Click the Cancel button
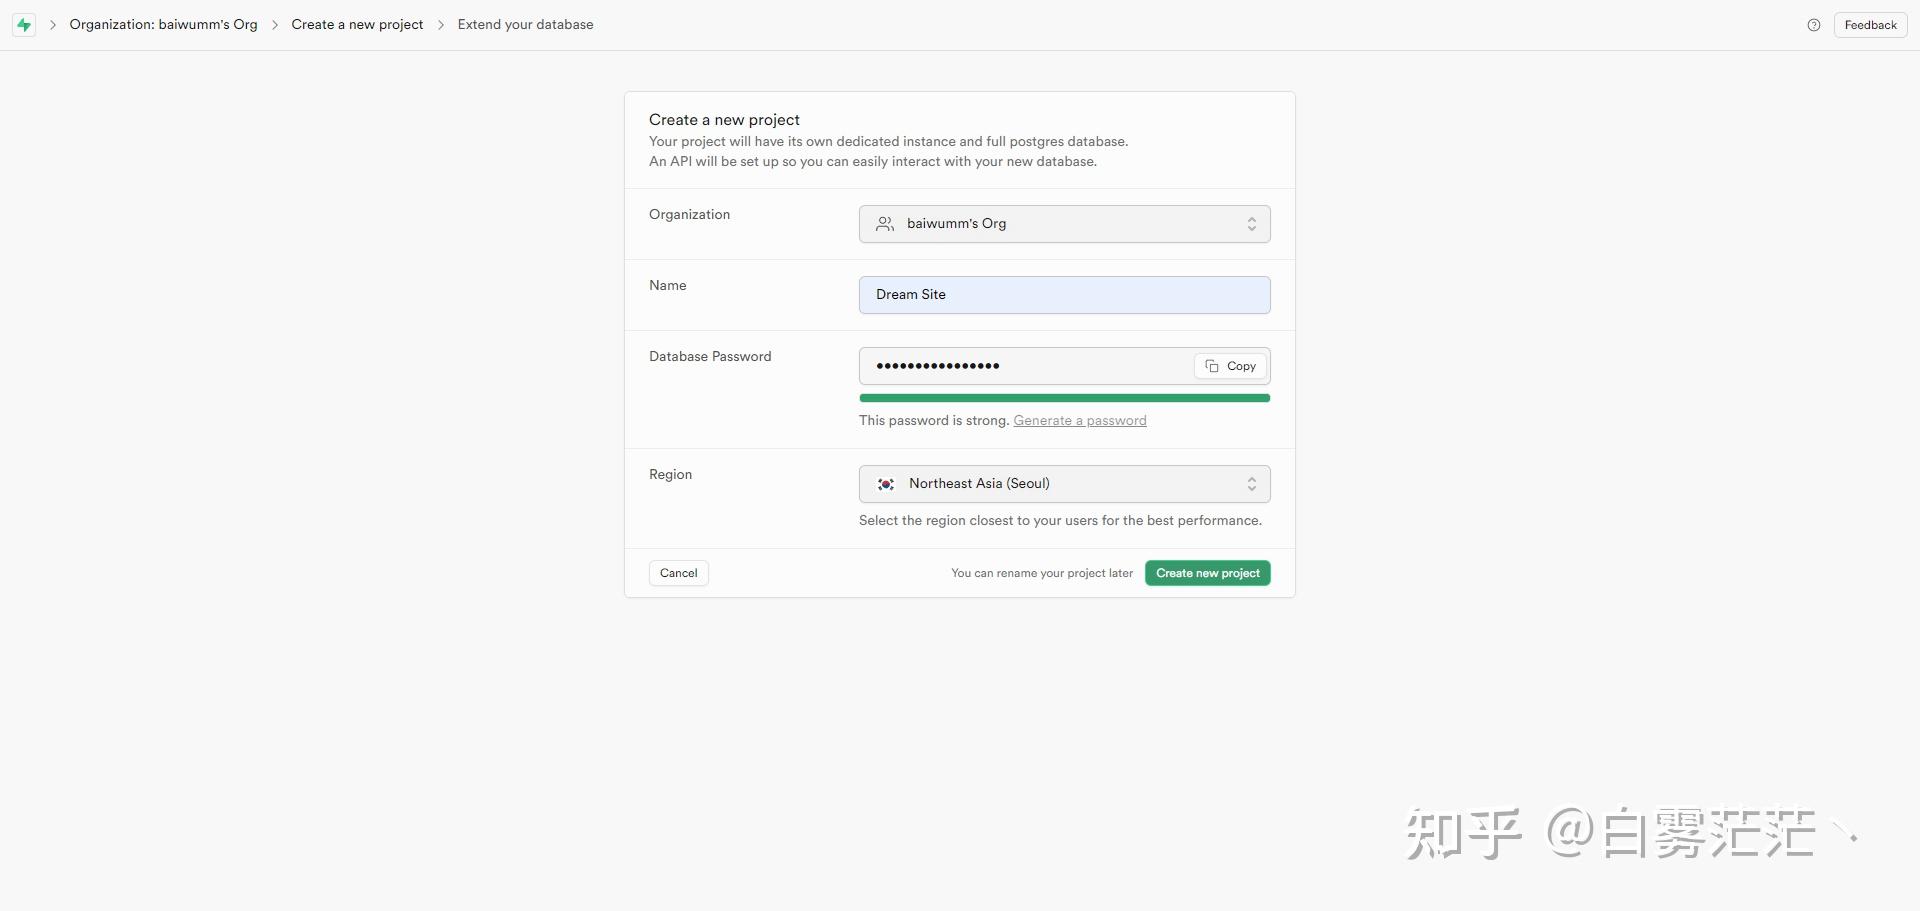The image size is (1920, 911). tap(678, 573)
